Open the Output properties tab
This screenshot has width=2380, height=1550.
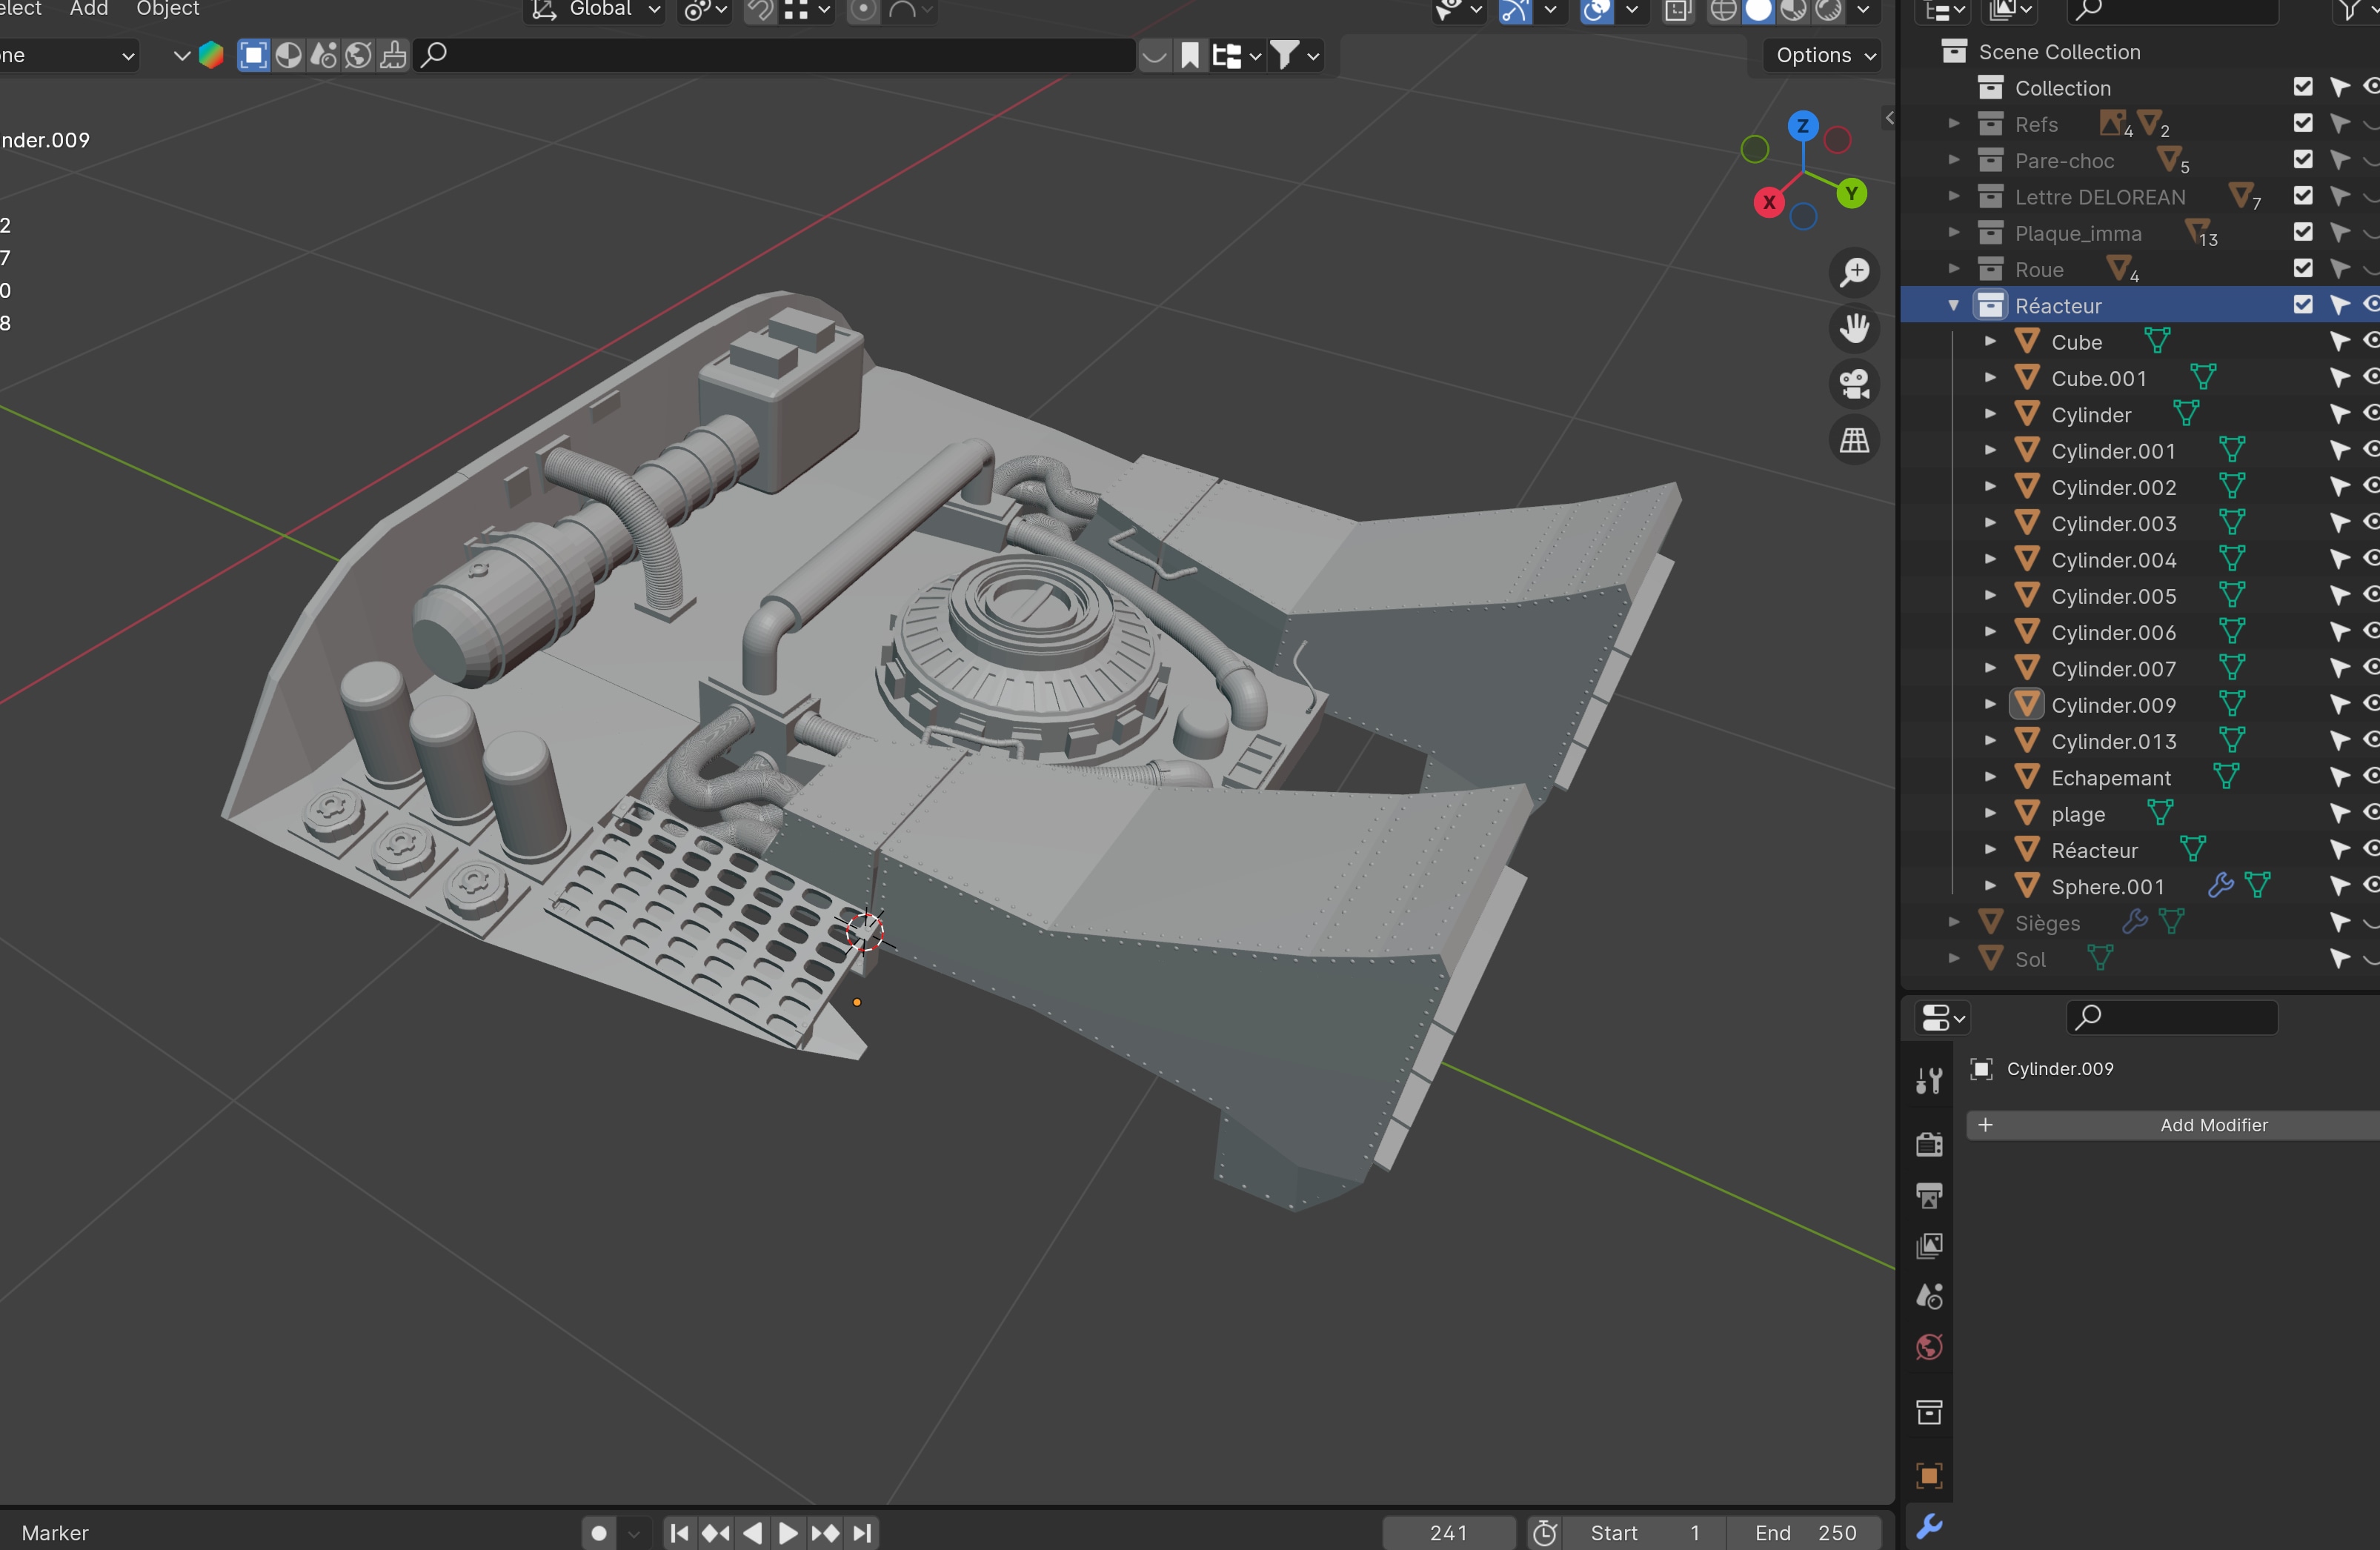1929,1195
